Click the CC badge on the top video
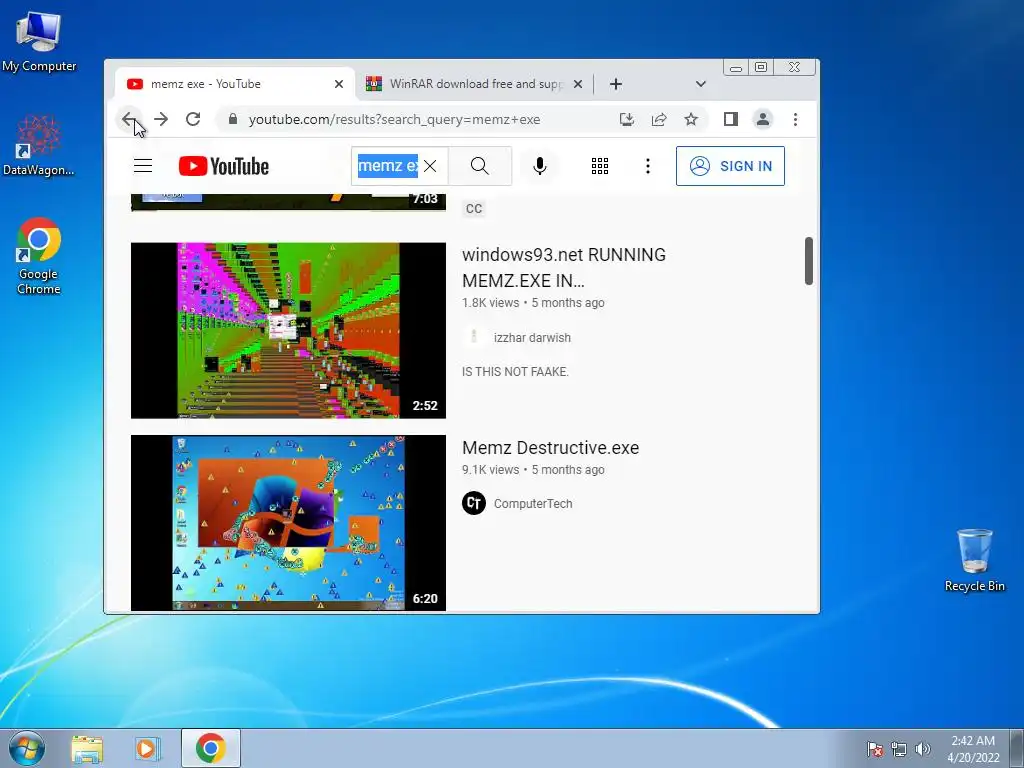Screen dimensions: 1024x768 (473, 208)
